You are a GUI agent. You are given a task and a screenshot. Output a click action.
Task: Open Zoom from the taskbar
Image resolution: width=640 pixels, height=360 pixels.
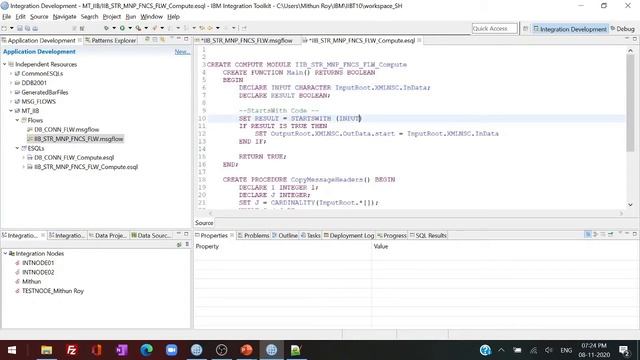point(171,350)
